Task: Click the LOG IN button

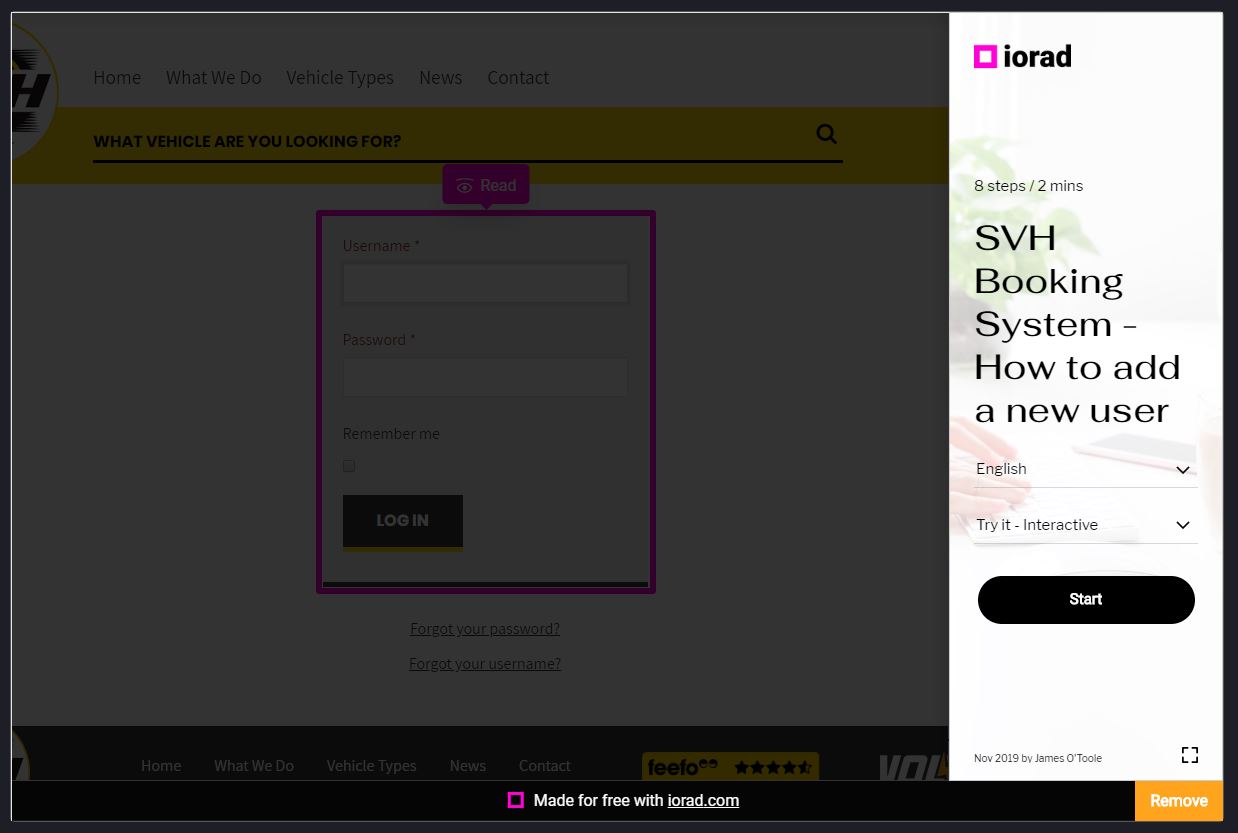Action: coord(402,521)
